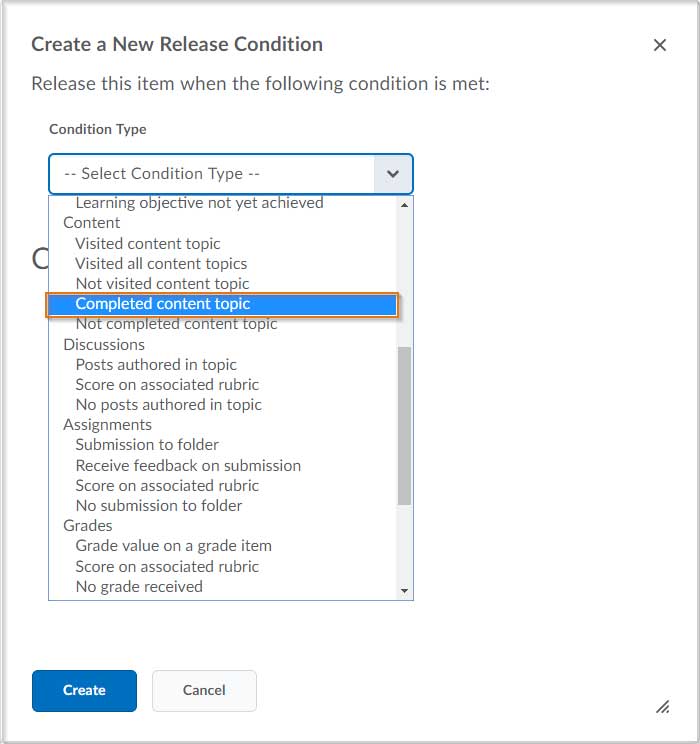700x744 pixels.
Task: Select "Visited all content topics" option
Action: coord(161,264)
